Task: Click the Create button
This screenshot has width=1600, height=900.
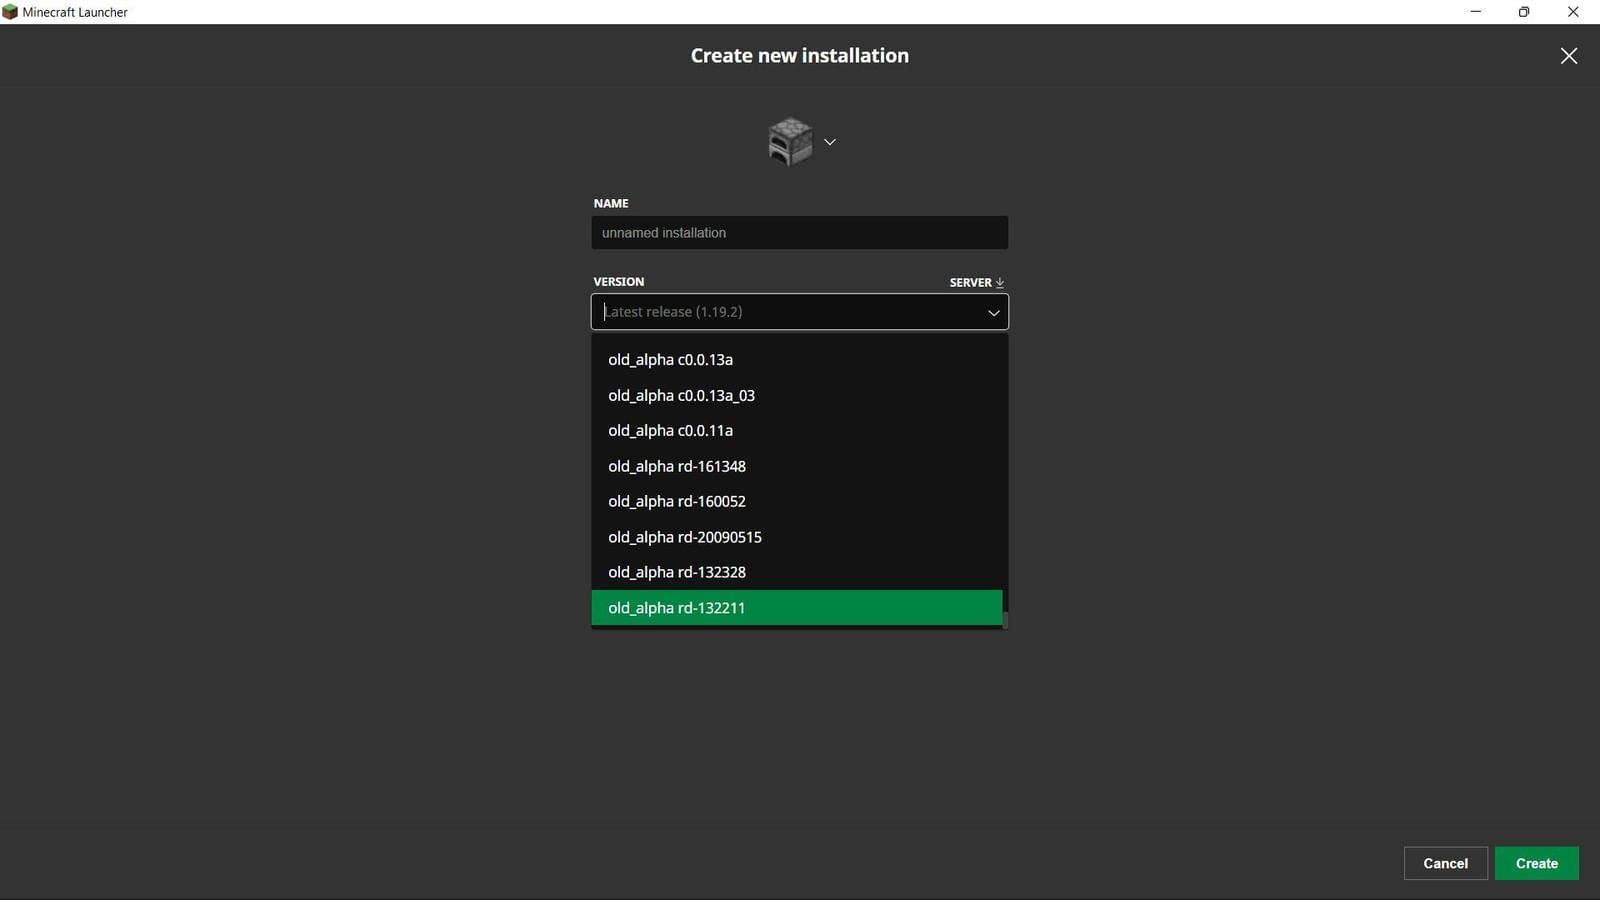Action: coord(1537,863)
